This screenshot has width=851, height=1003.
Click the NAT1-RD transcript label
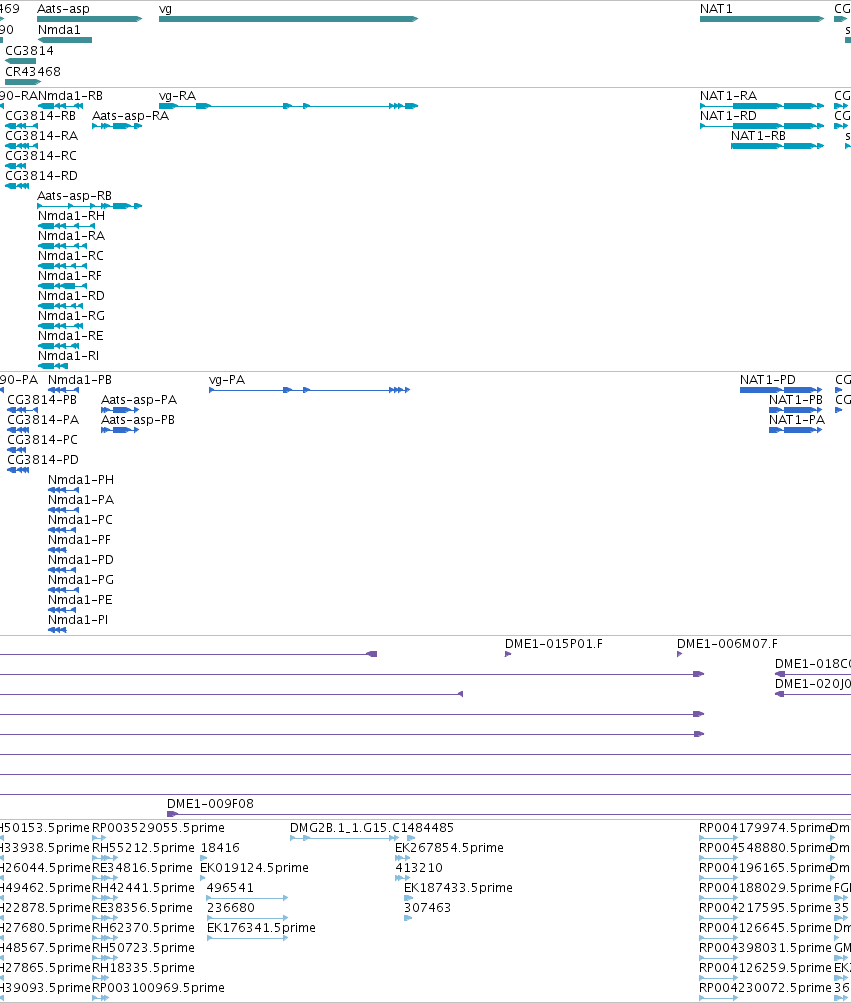(728, 116)
